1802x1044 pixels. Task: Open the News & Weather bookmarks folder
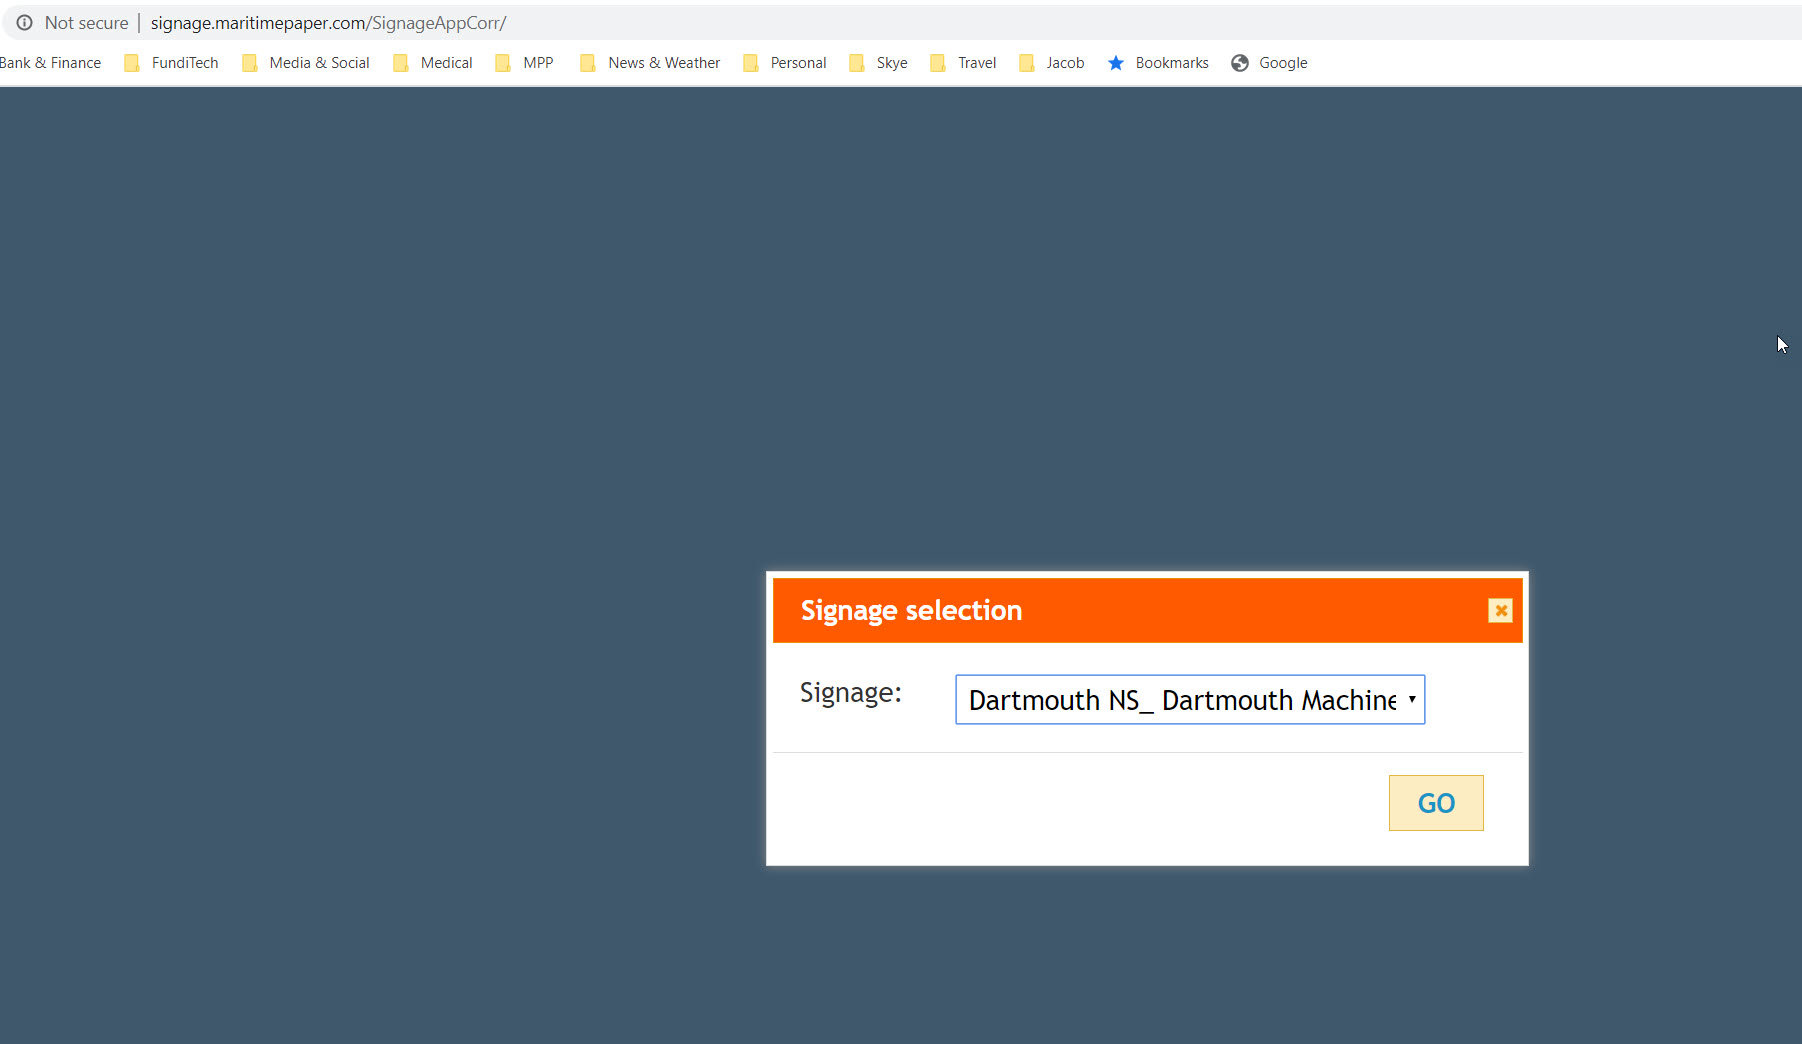coord(650,63)
